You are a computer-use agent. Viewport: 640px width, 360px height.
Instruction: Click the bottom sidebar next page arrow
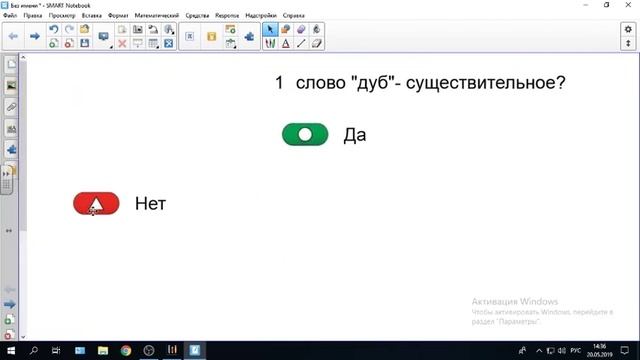pyautogui.click(x=9, y=304)
